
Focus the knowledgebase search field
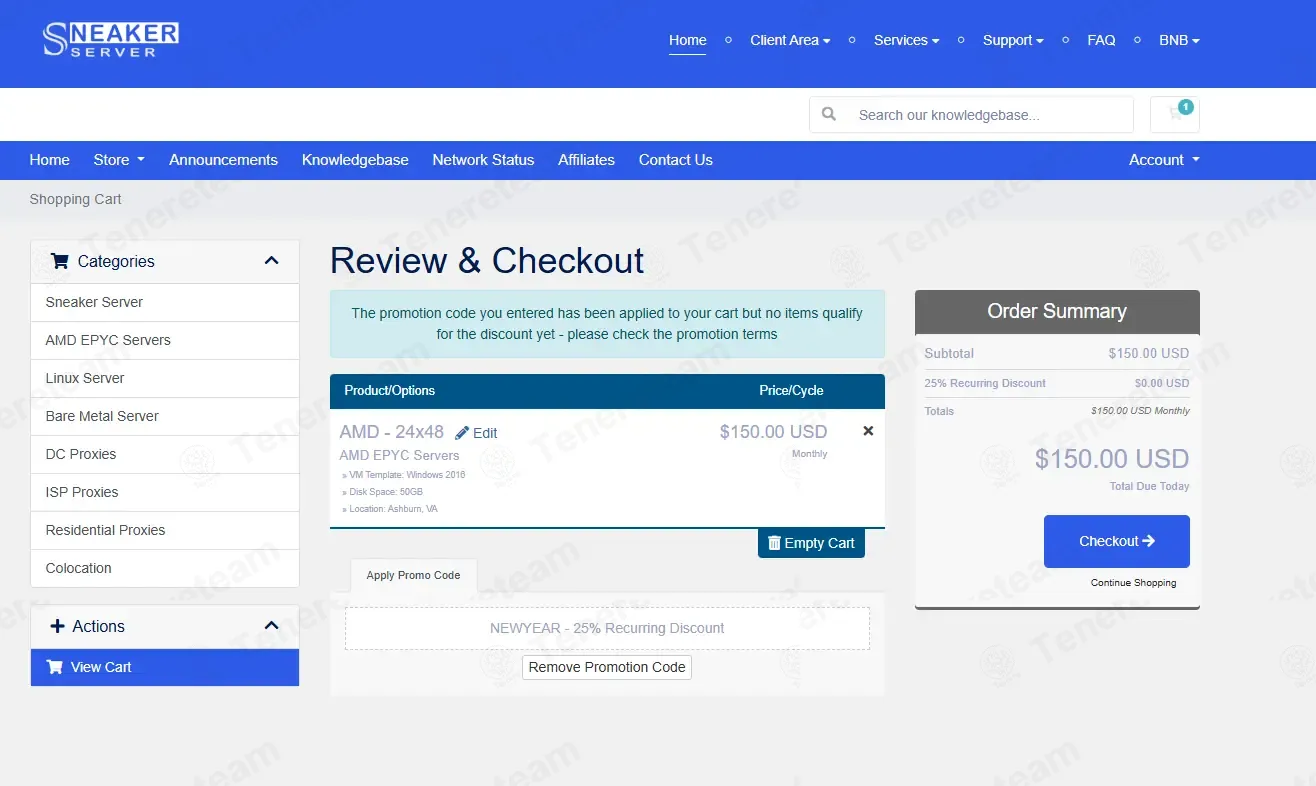pos(990,114)
